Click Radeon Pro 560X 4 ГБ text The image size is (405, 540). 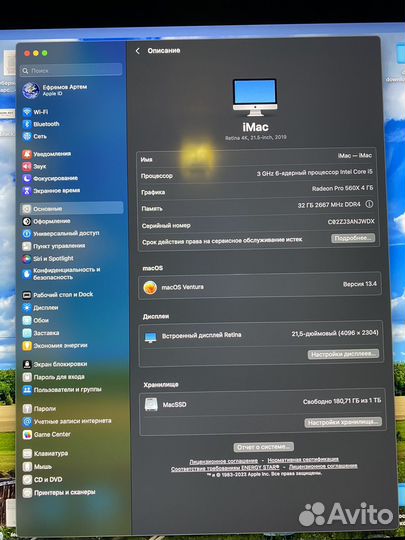point(342,188)
